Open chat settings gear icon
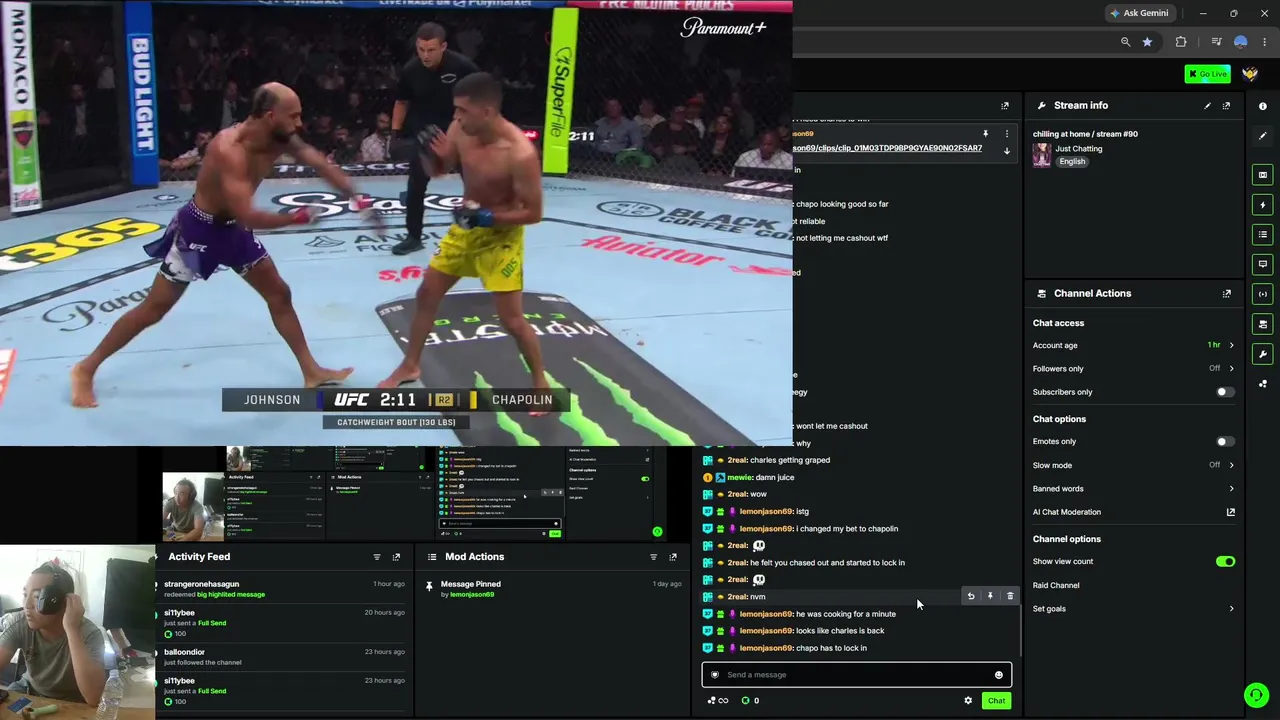Viewport: 1280px width, 720px height. (x=968, y=701)
